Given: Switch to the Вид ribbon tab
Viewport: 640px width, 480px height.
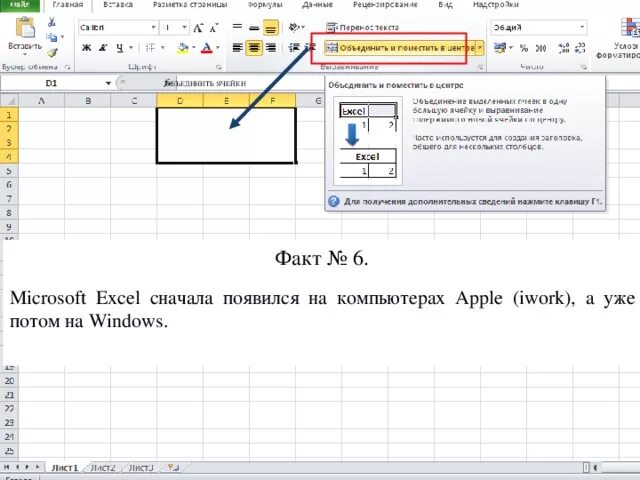Looking at the screenshot, I should [445, 5].
